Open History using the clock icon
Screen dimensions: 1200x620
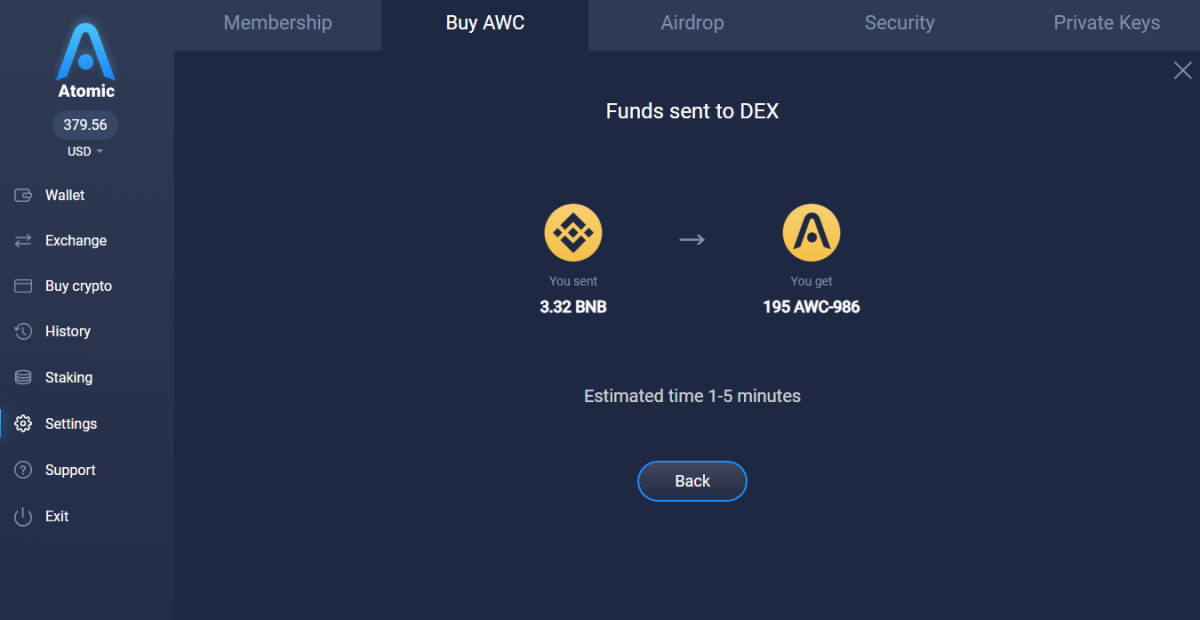[x=23, y=331]
